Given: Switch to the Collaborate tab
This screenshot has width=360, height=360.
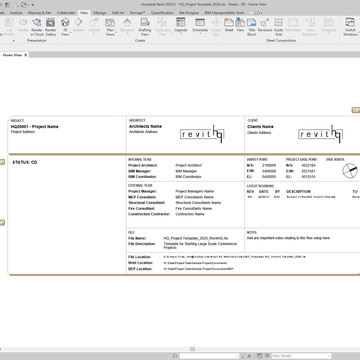Looking at the screenshot, I should point(66,13).
